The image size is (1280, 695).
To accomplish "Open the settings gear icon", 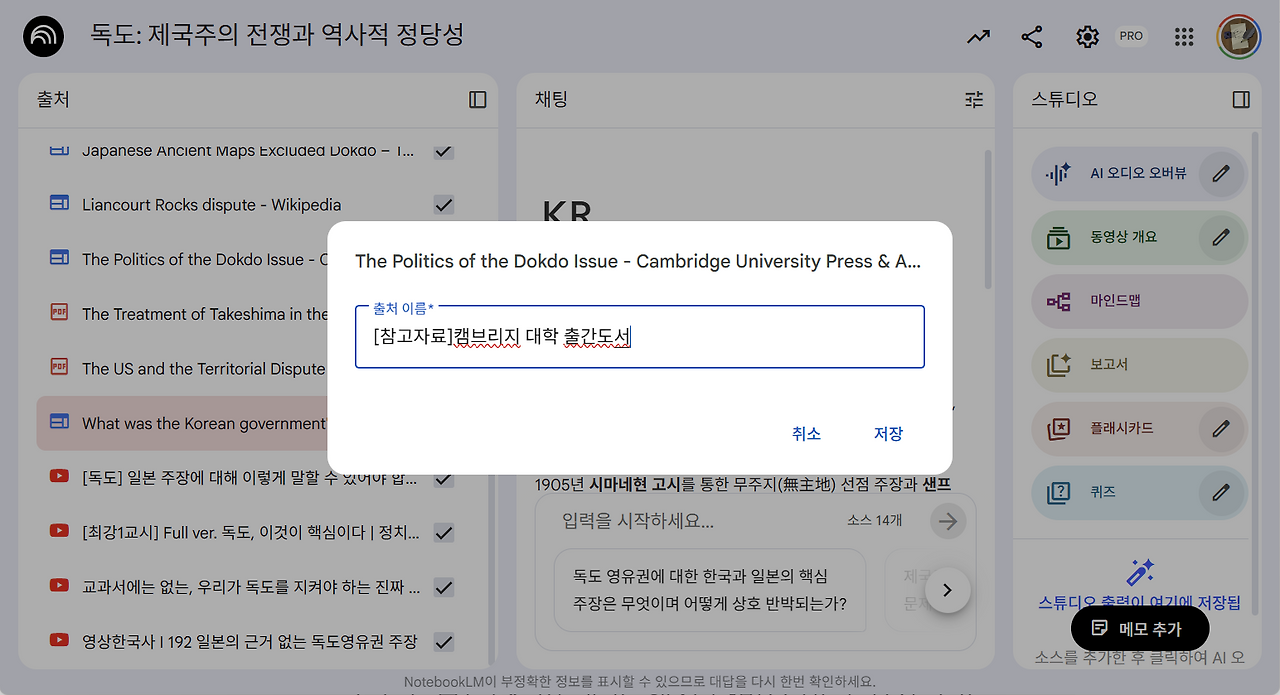I will click(1087, 37).
